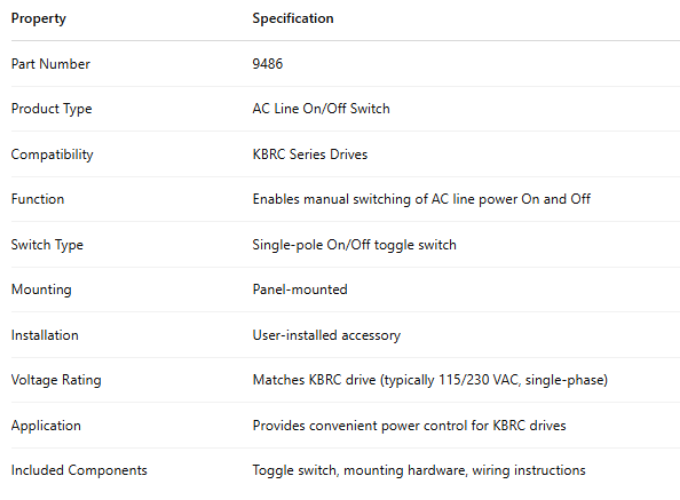Select the Application row label
The width and height of the screenshot is (680, 500).
pos(46,426)
